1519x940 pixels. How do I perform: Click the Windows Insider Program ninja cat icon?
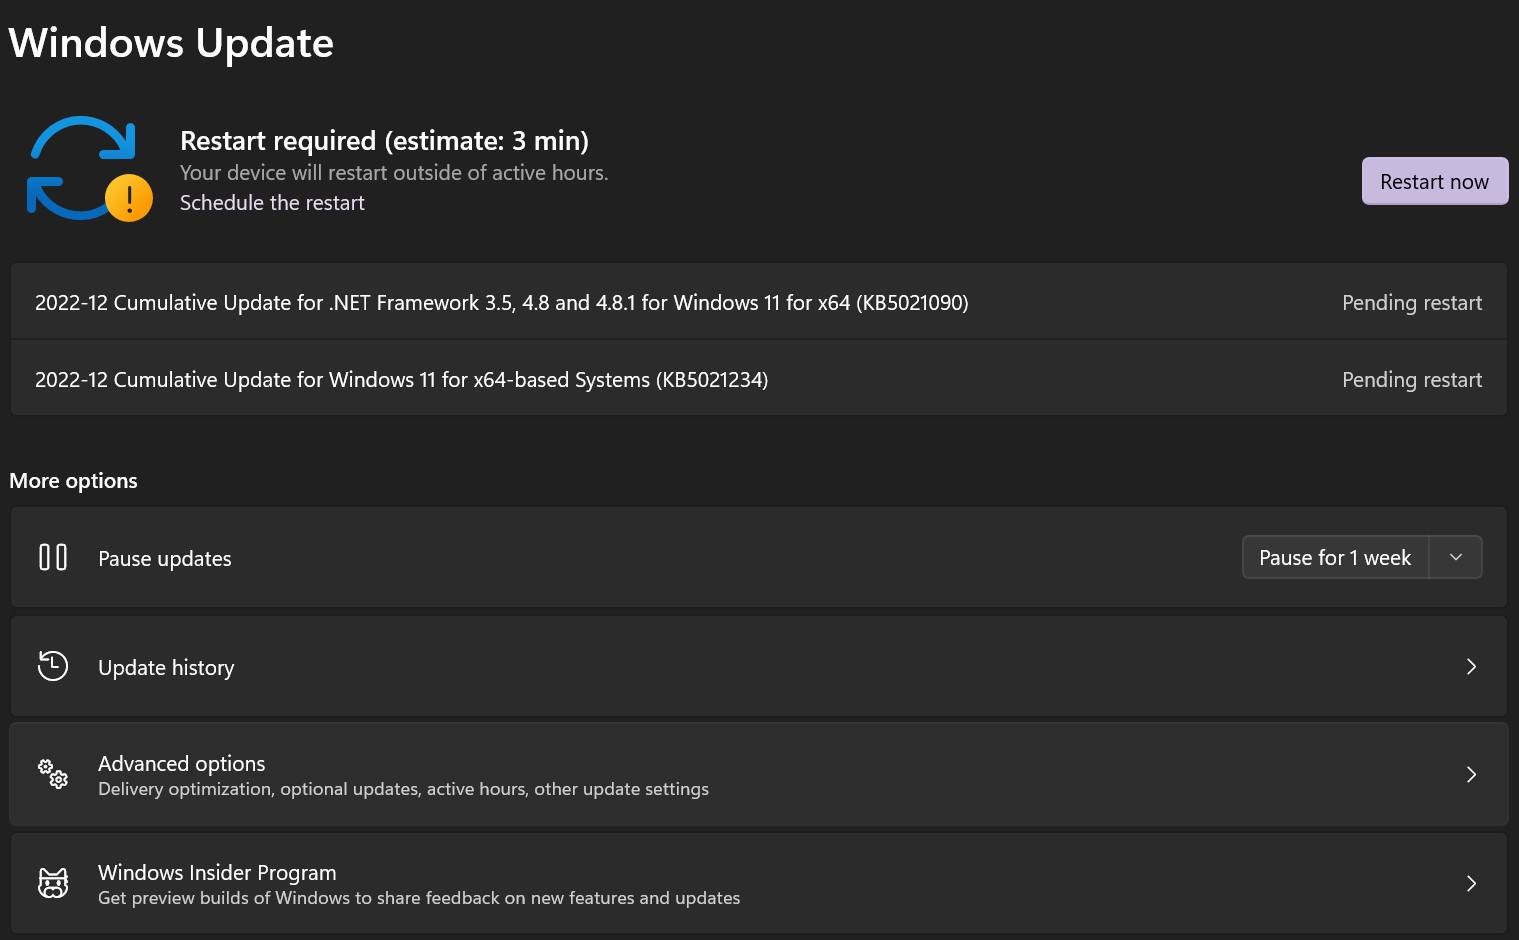coord(53,883)
